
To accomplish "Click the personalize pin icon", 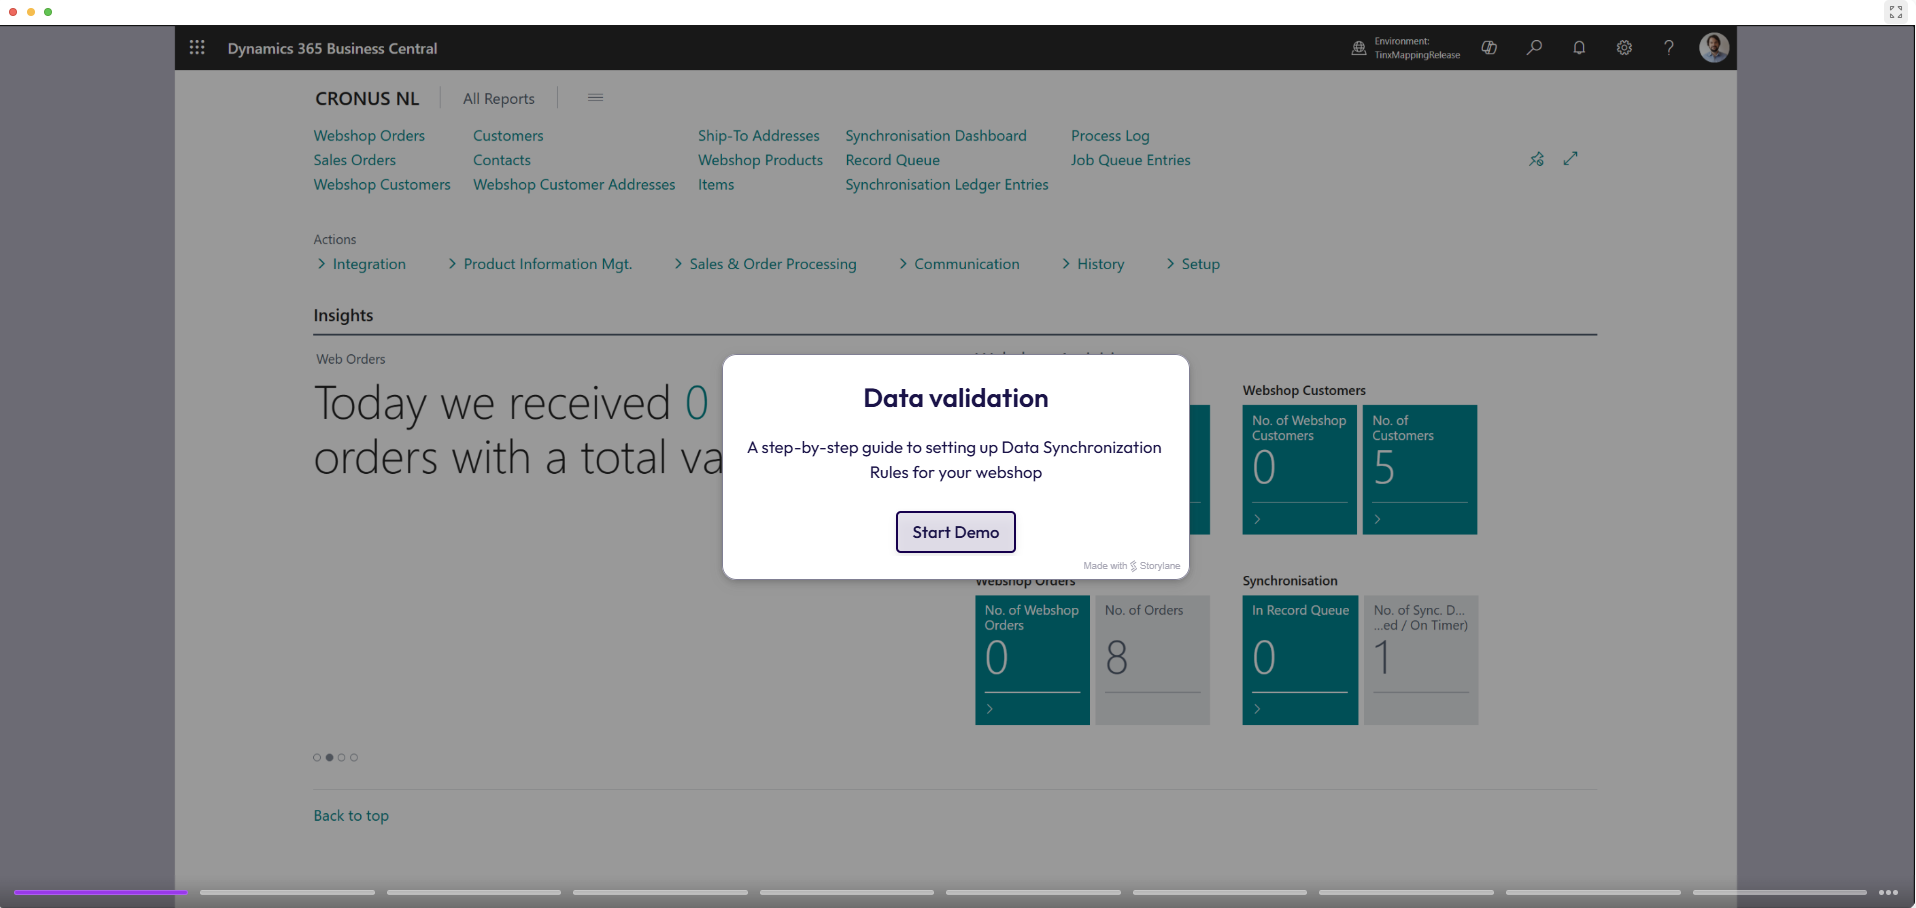I will click(x=1537, y=159).
